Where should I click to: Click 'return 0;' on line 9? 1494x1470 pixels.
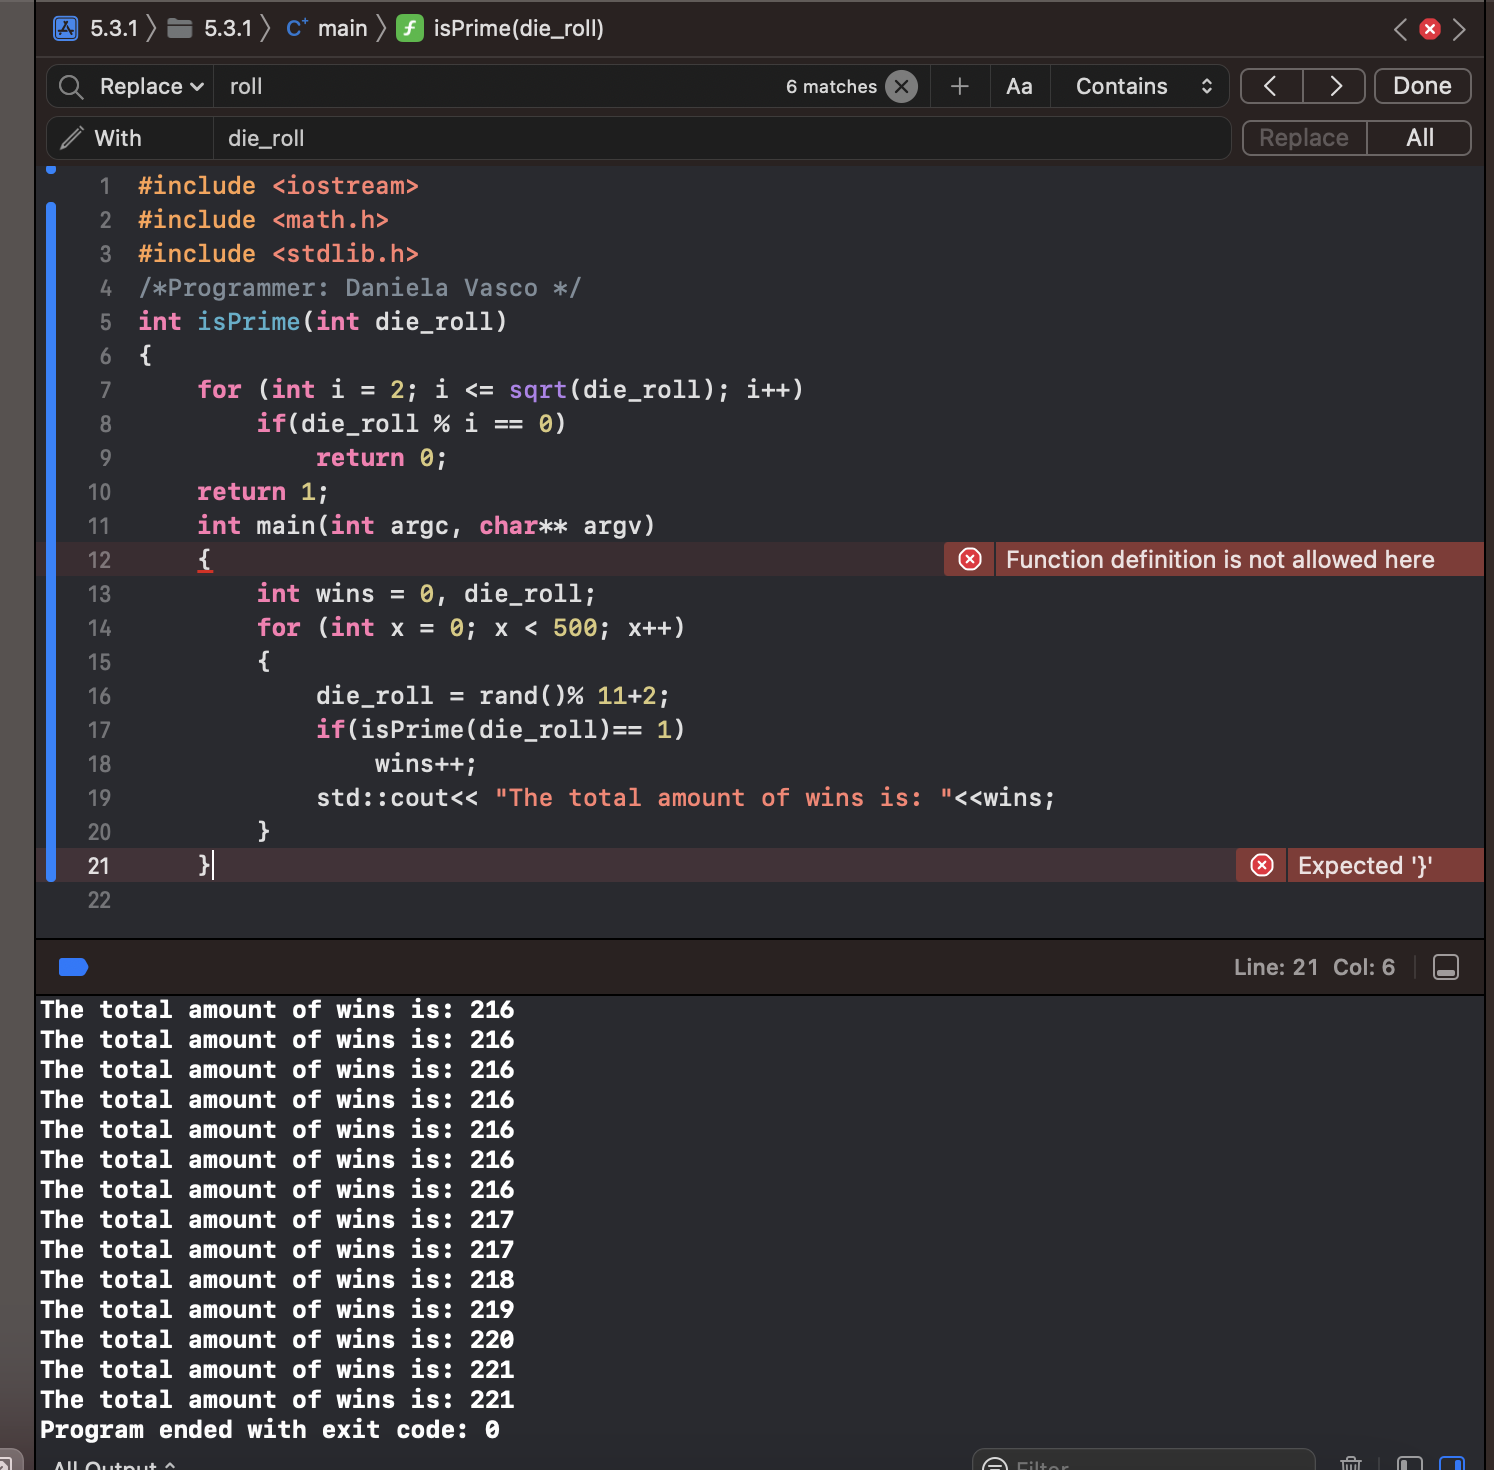[x=381, y=458]
